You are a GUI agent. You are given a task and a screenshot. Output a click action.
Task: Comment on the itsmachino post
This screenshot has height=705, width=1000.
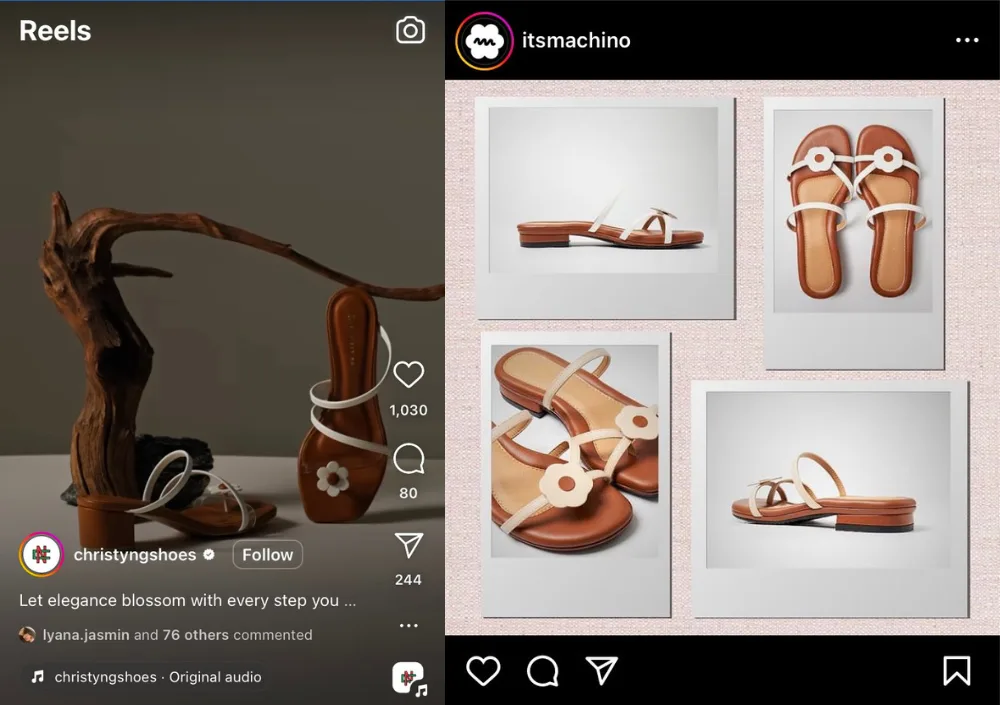click(542, 670)
